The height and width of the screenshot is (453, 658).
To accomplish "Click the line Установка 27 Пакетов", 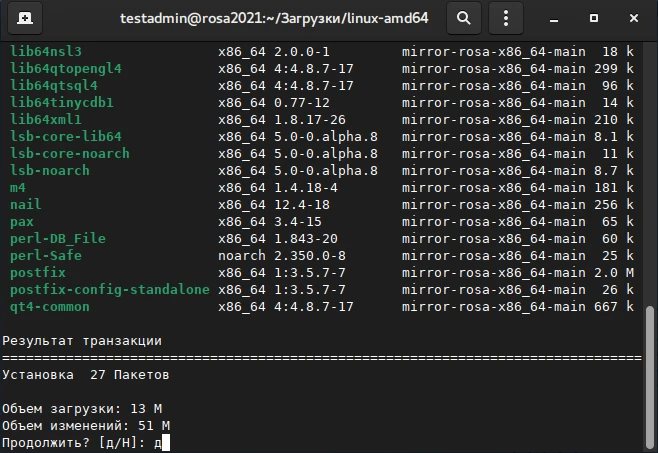I will point(86,374).
